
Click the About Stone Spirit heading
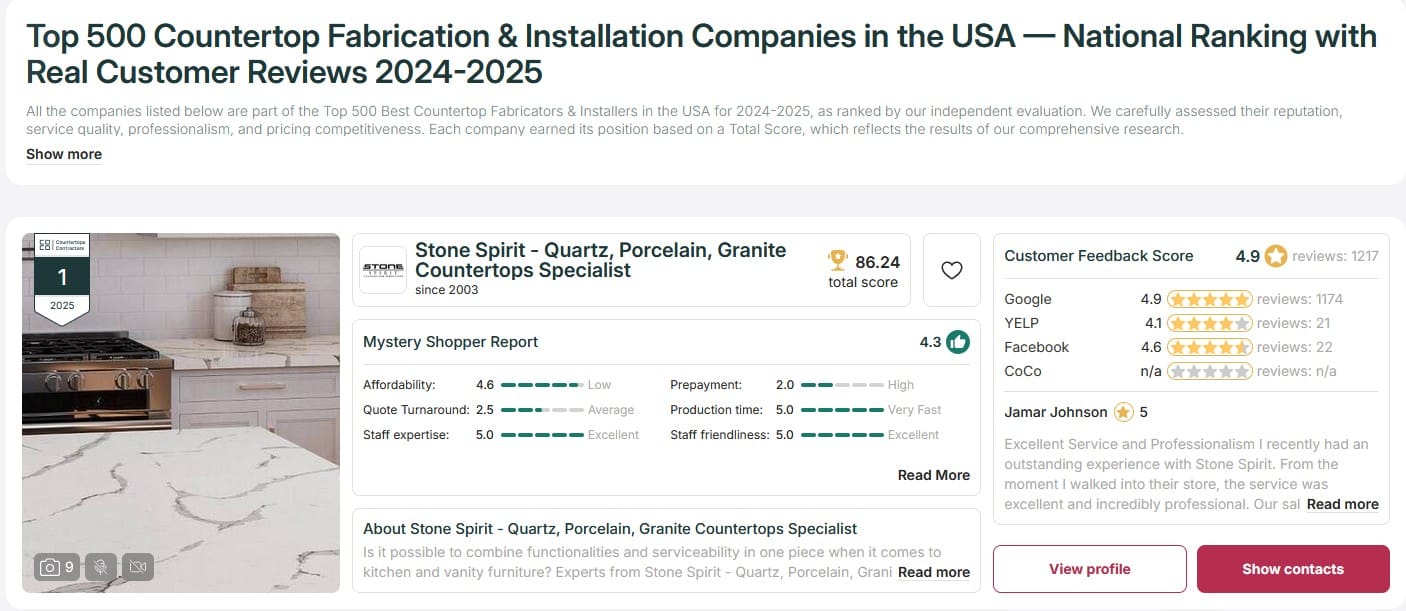point(610,529)
